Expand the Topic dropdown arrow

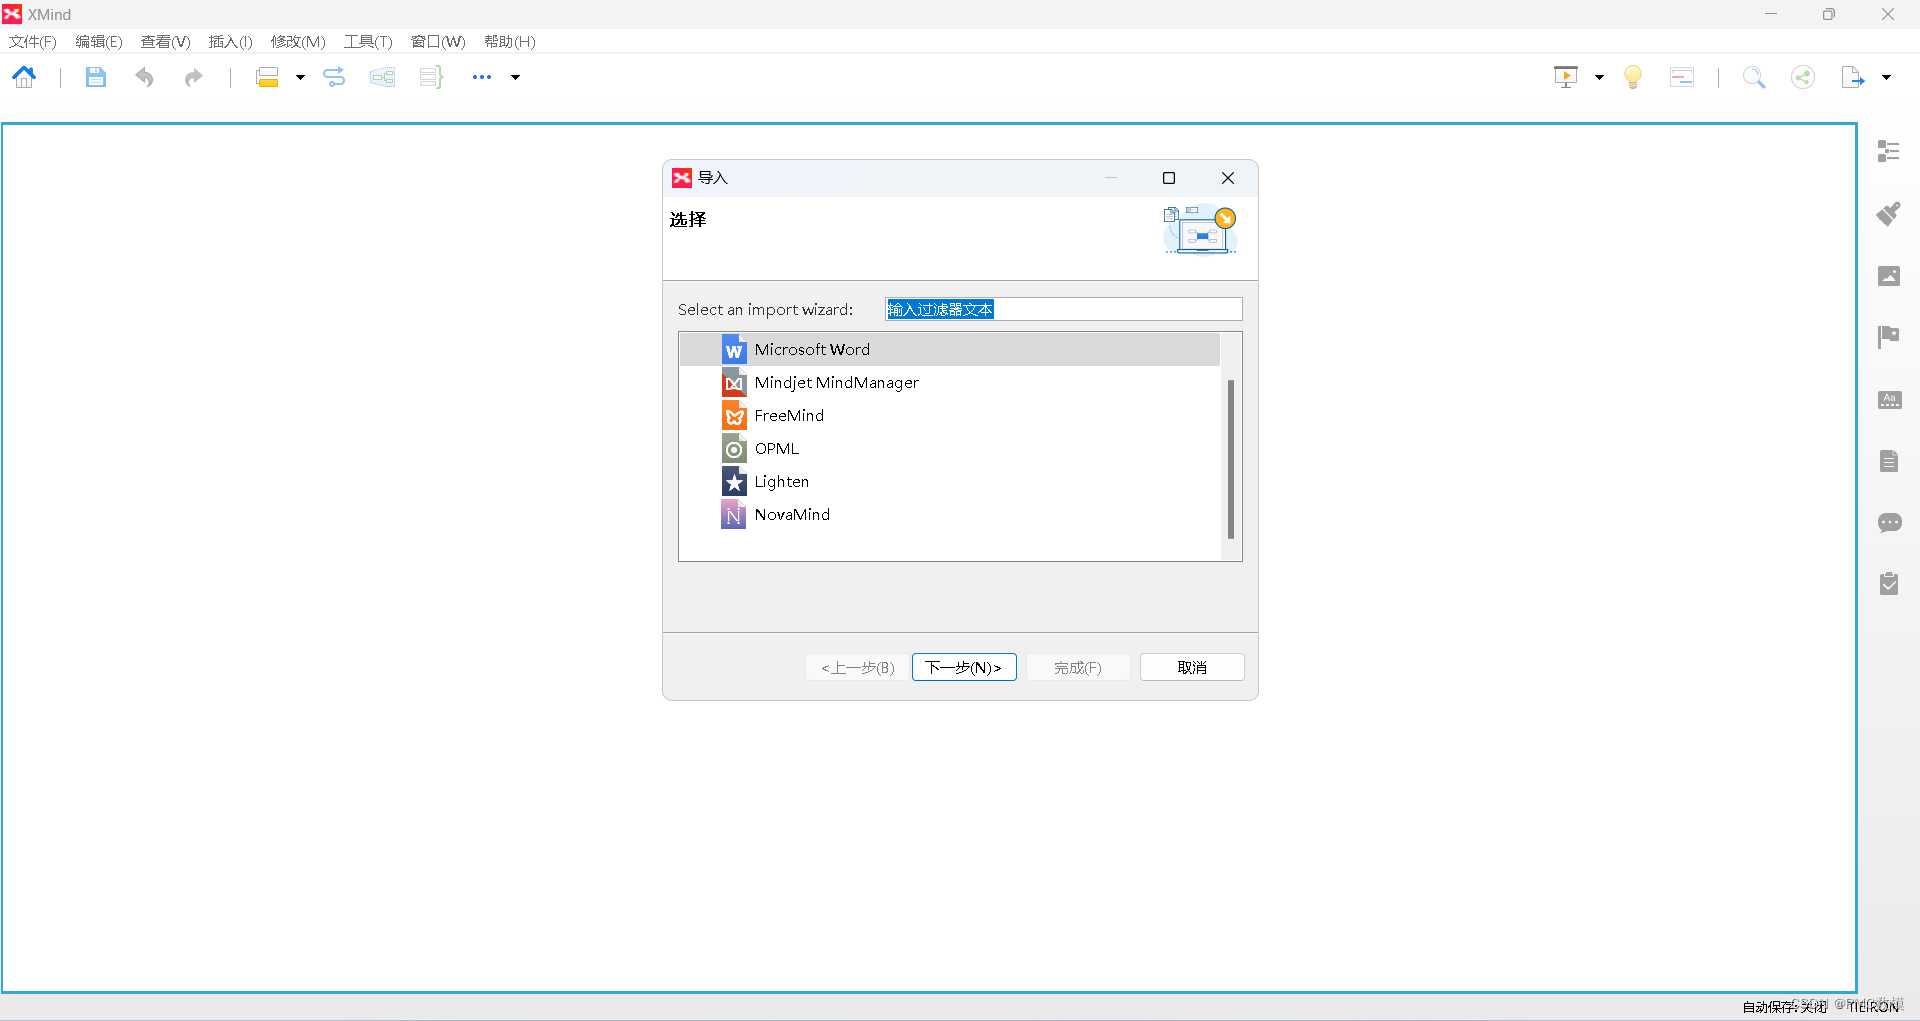[x=300, y=77]
